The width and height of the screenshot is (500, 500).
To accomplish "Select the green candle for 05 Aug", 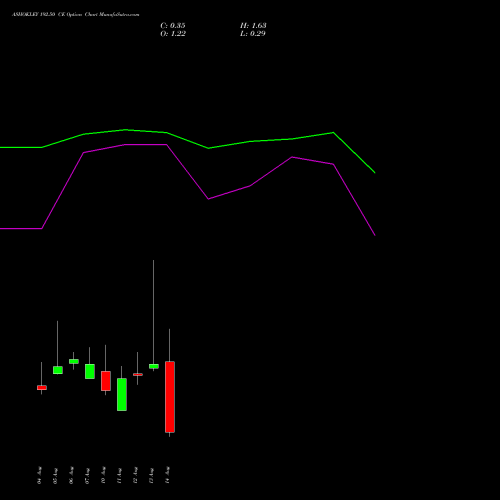I will pos(58,370).
